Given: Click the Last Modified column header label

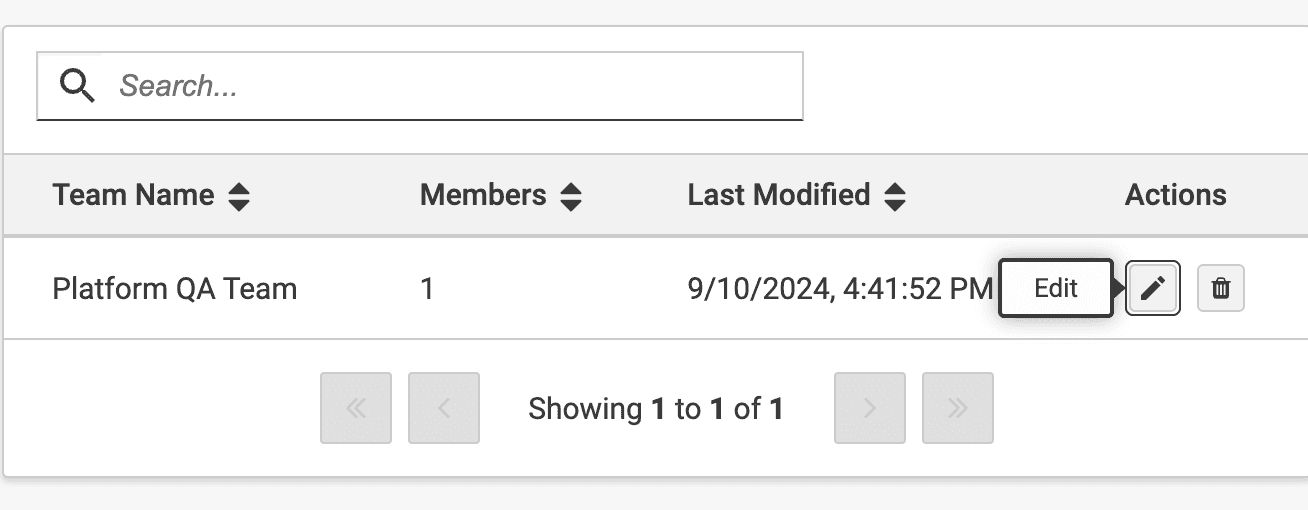Looking at the screenshot, I should (778, 195).
